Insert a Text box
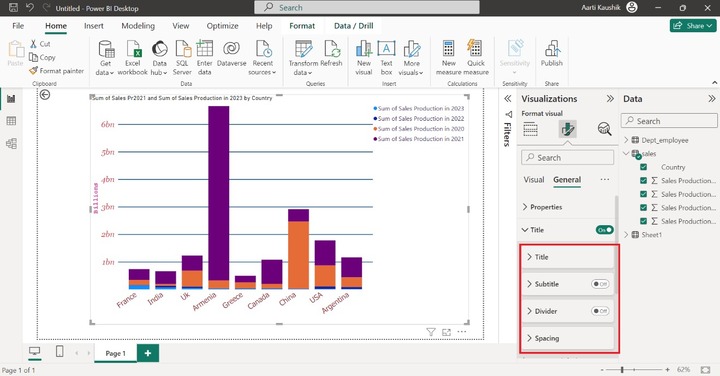Screen dimensions: 720x376 point(386,58)
